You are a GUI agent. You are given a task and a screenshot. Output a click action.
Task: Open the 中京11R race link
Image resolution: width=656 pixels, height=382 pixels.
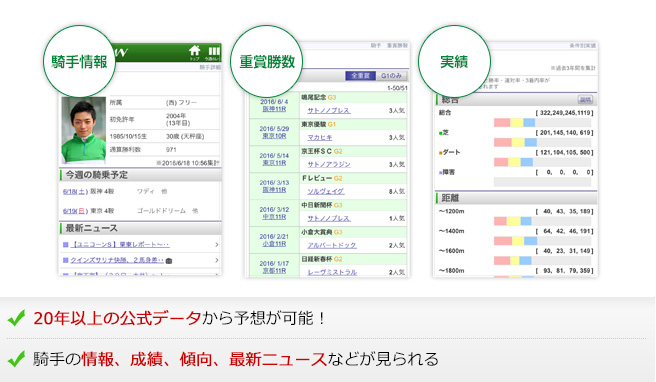tap(274, 217)
